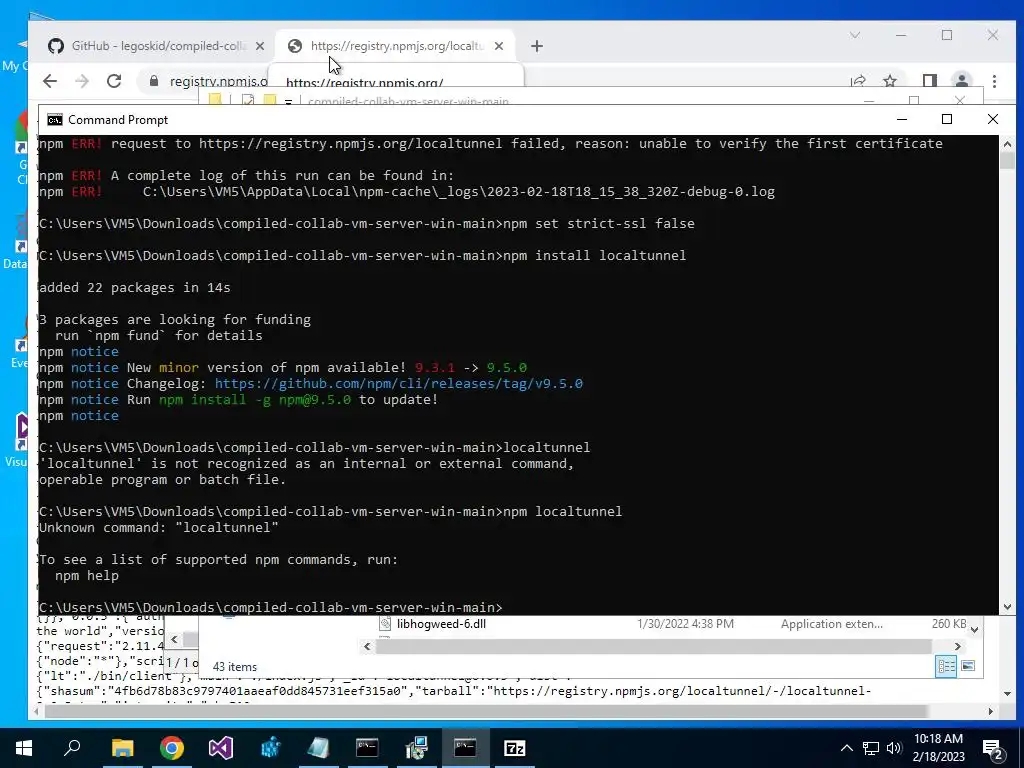Screen dimensions: 1024x768
Task: Click Chrome page horizontal scrollbar thumb
Action: [x=487, y=711]
